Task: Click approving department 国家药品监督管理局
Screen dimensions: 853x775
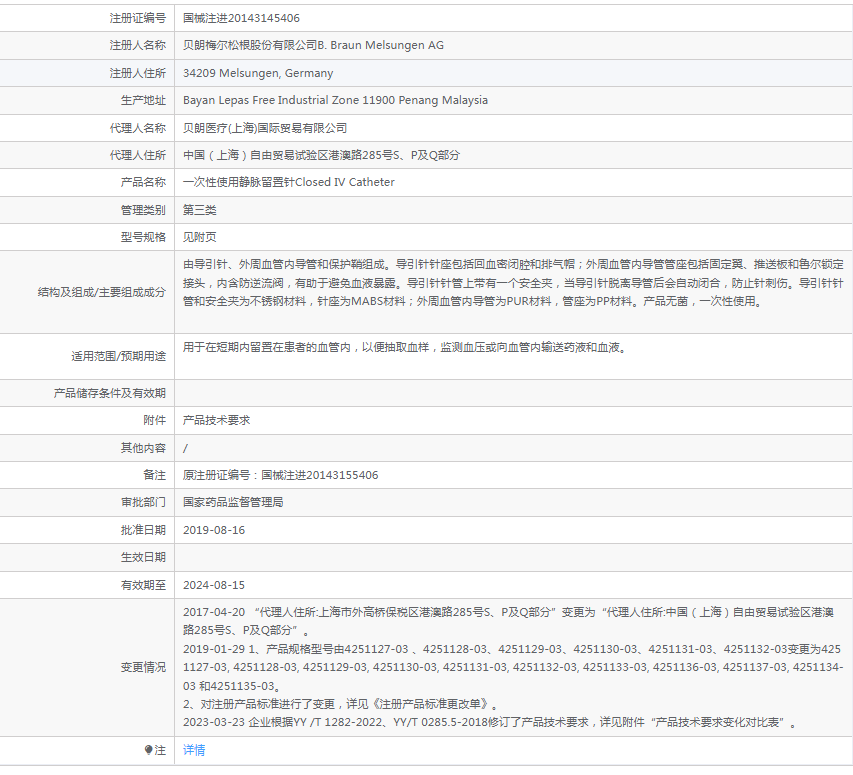Action: pyautogui.click(x=233, y=502)
